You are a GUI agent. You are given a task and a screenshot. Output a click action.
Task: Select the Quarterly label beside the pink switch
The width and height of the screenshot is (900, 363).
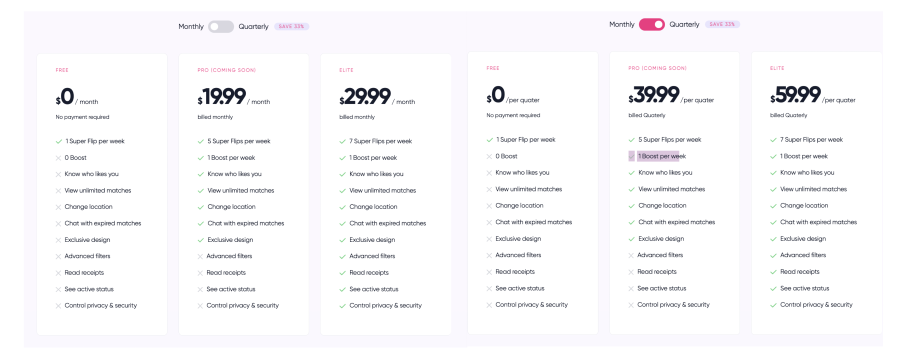coord(684,25)
